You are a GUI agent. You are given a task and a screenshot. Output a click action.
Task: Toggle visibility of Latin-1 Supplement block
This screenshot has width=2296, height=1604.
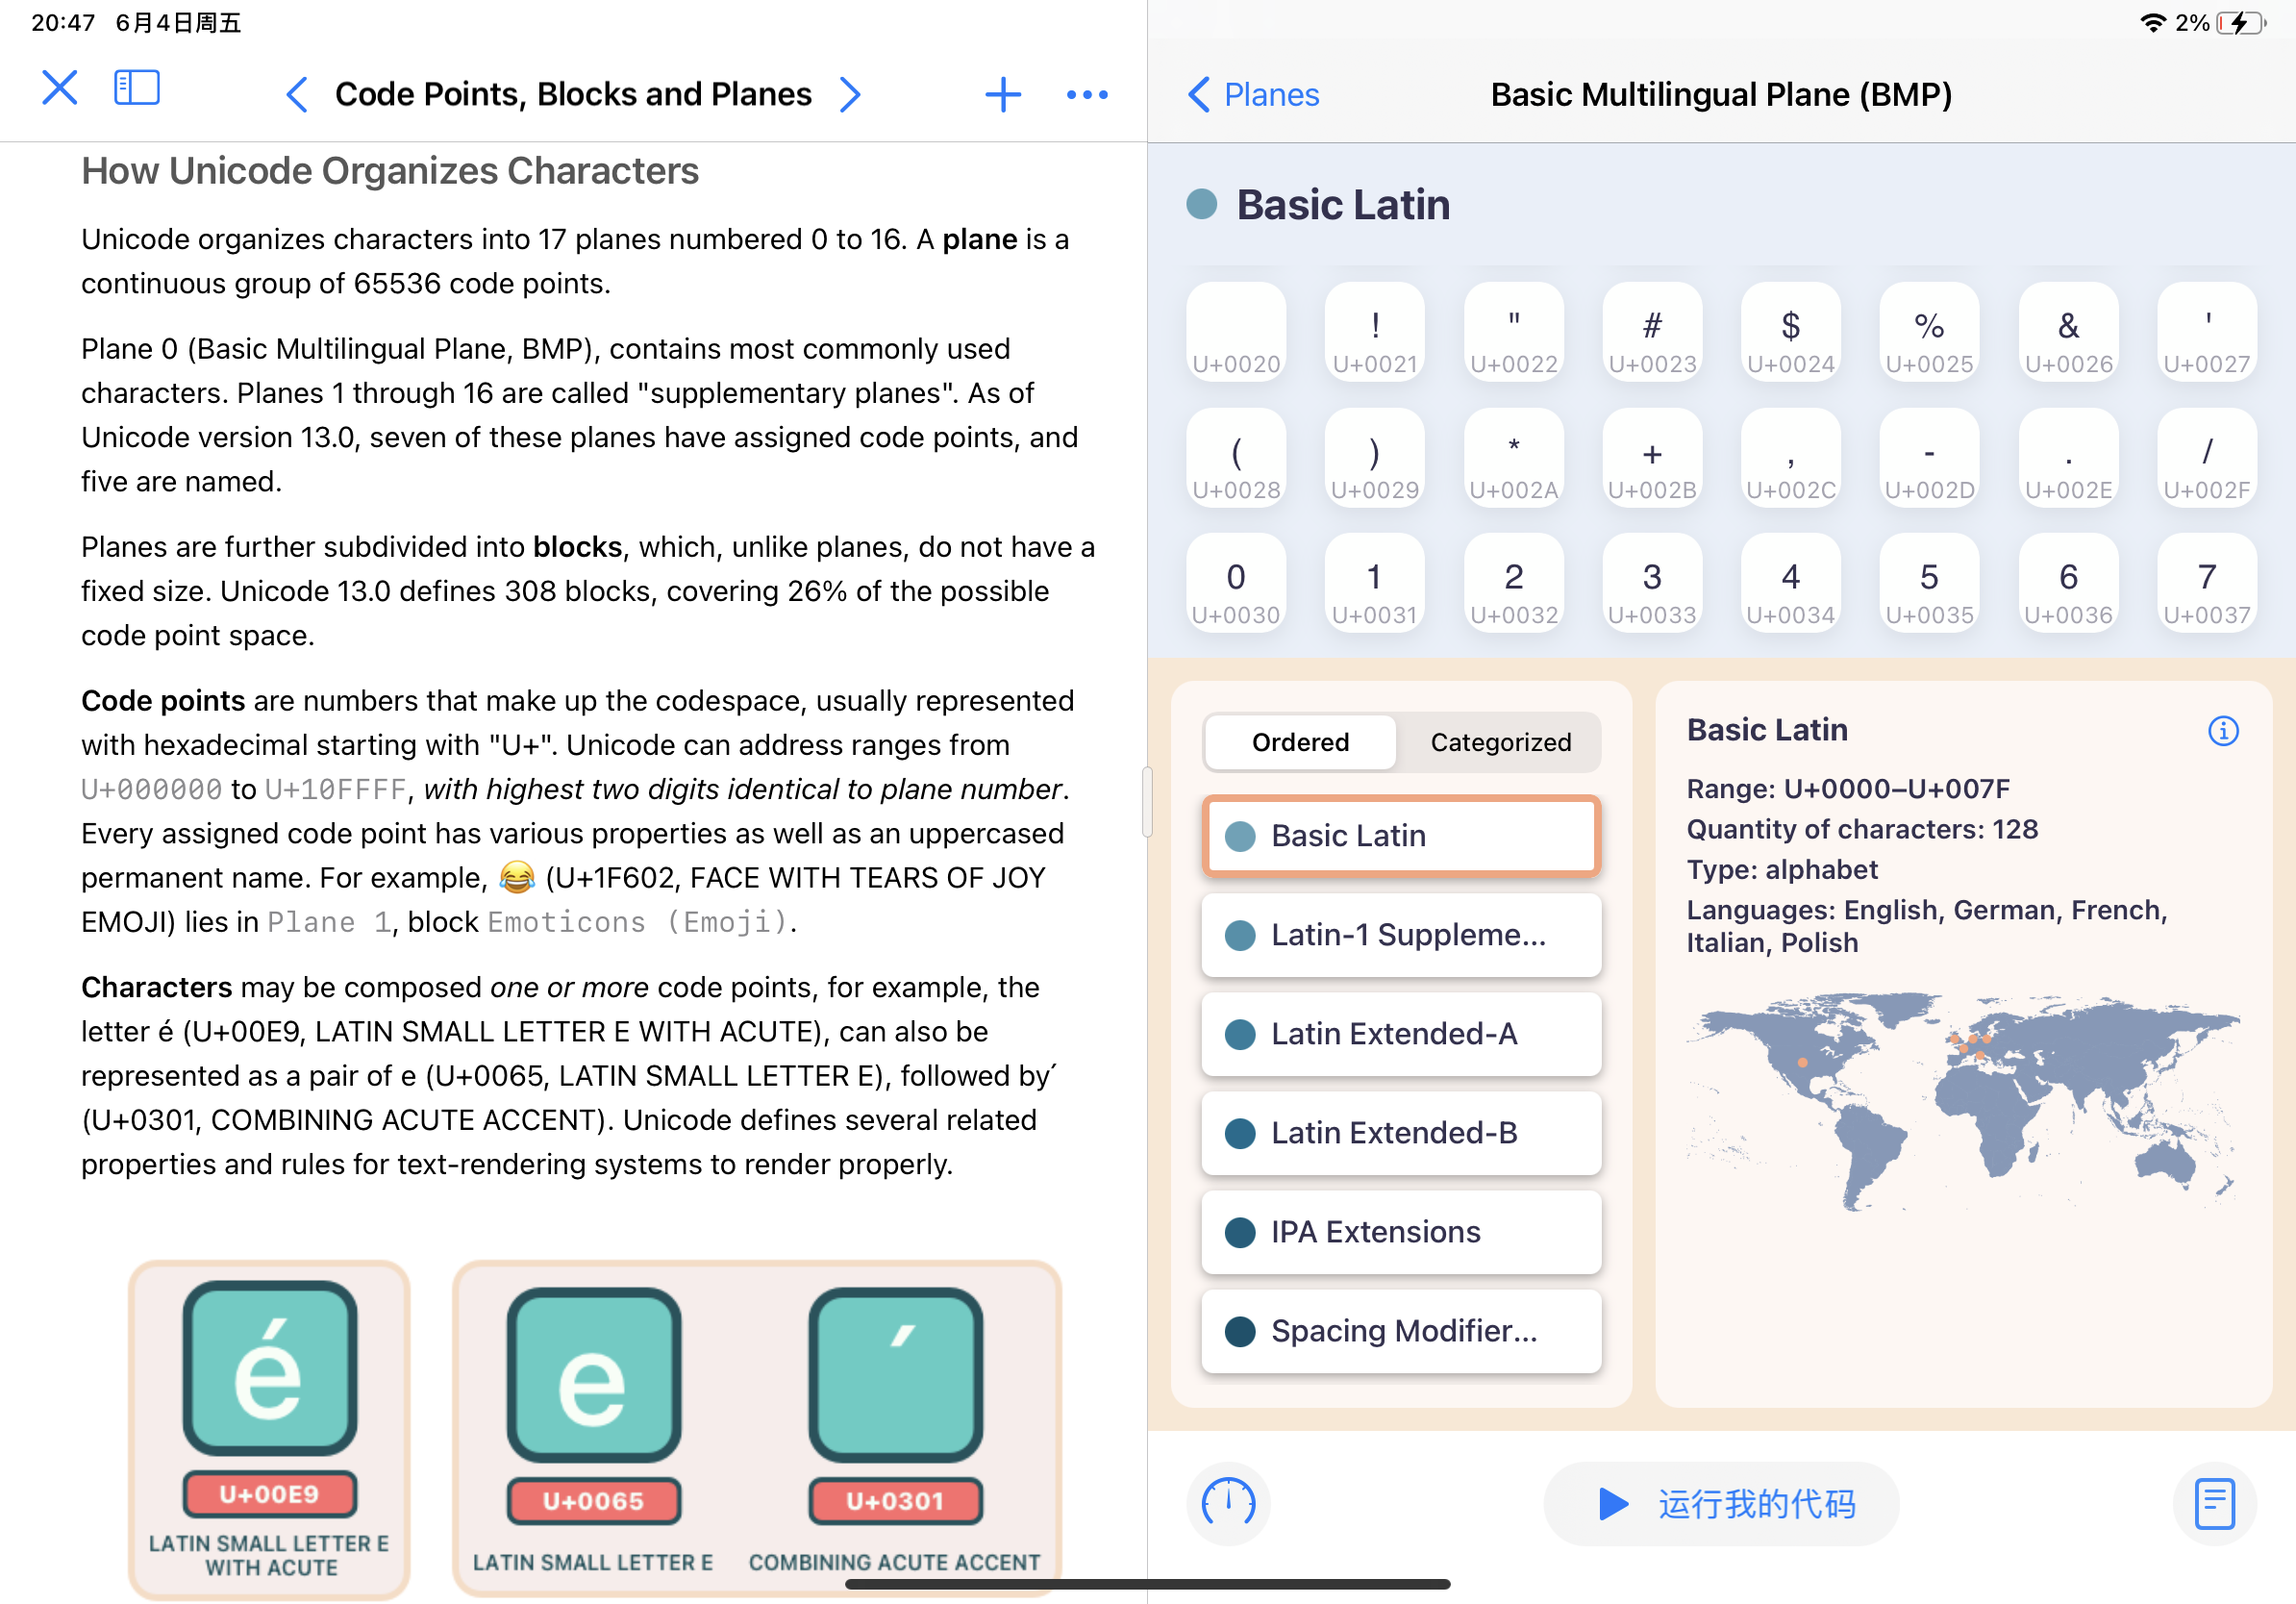click(x=1240, y=936)
